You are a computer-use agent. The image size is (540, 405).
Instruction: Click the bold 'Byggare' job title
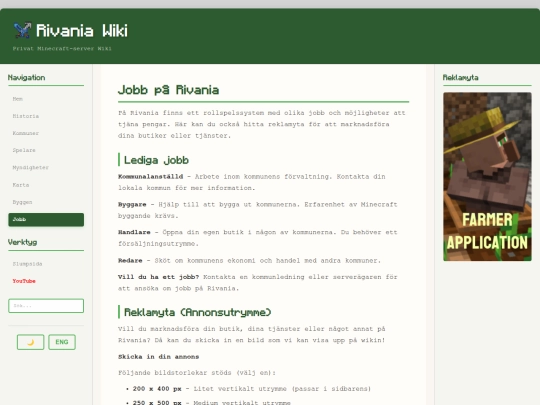click(132, 205)
